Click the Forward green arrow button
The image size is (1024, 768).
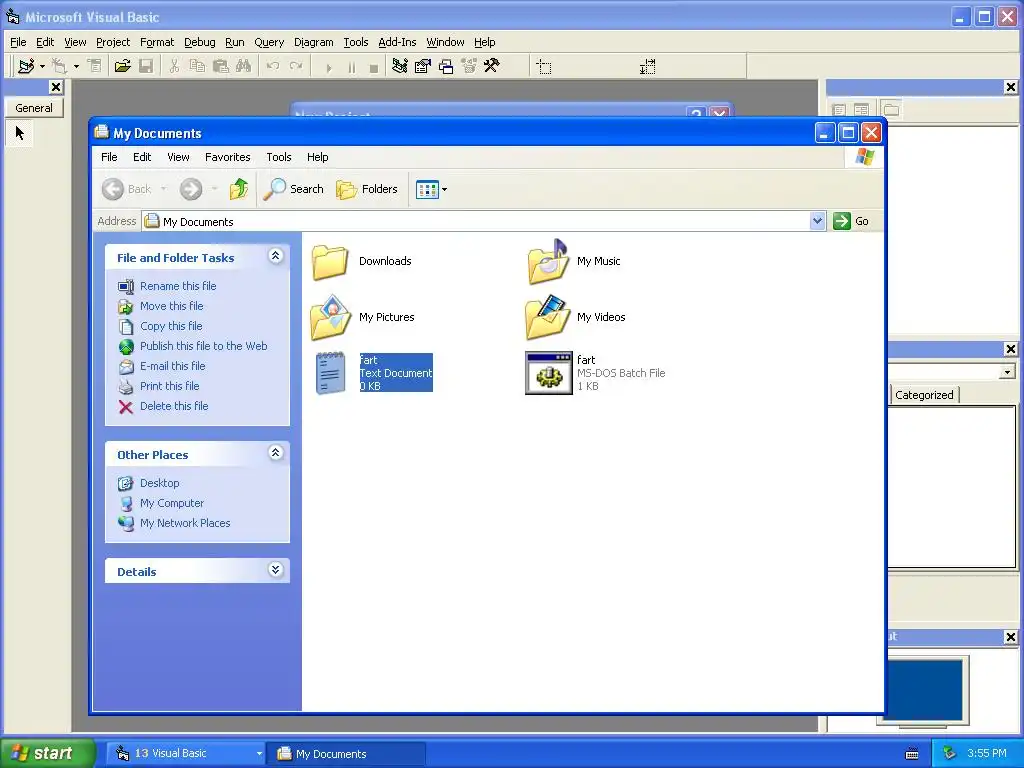click(x=191, y=189)
